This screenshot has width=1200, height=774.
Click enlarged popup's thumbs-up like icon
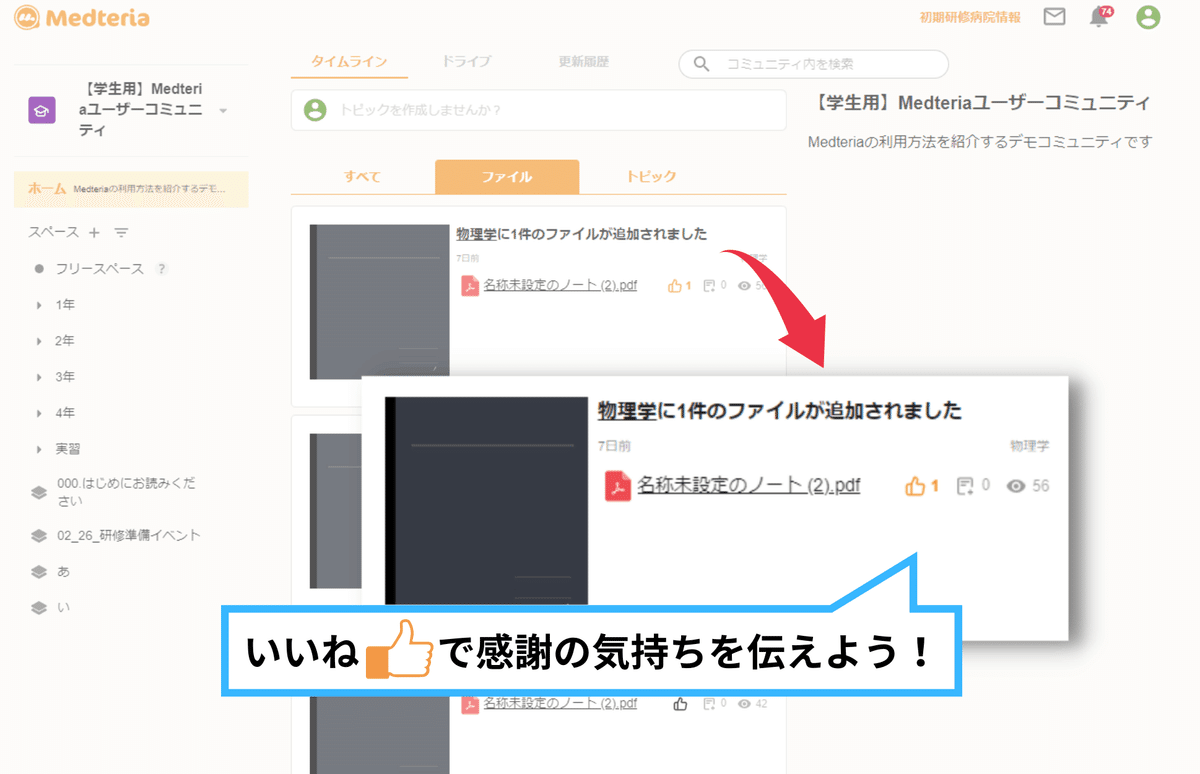click(x=915, y=486)
